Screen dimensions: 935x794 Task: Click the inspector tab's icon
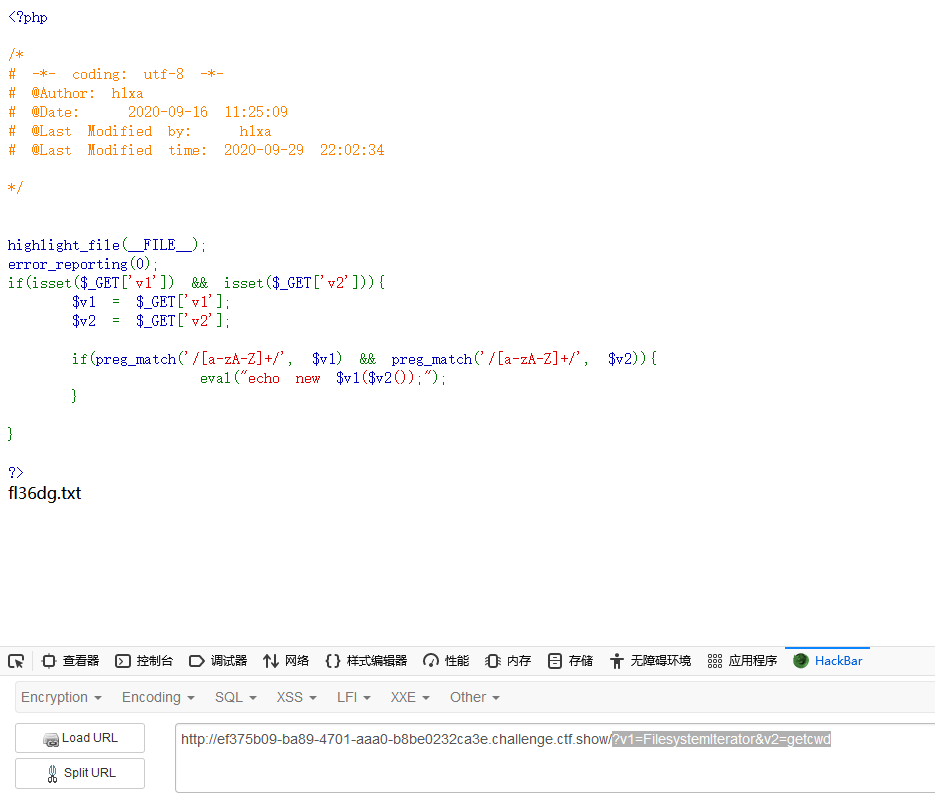[x=49, y=660]
